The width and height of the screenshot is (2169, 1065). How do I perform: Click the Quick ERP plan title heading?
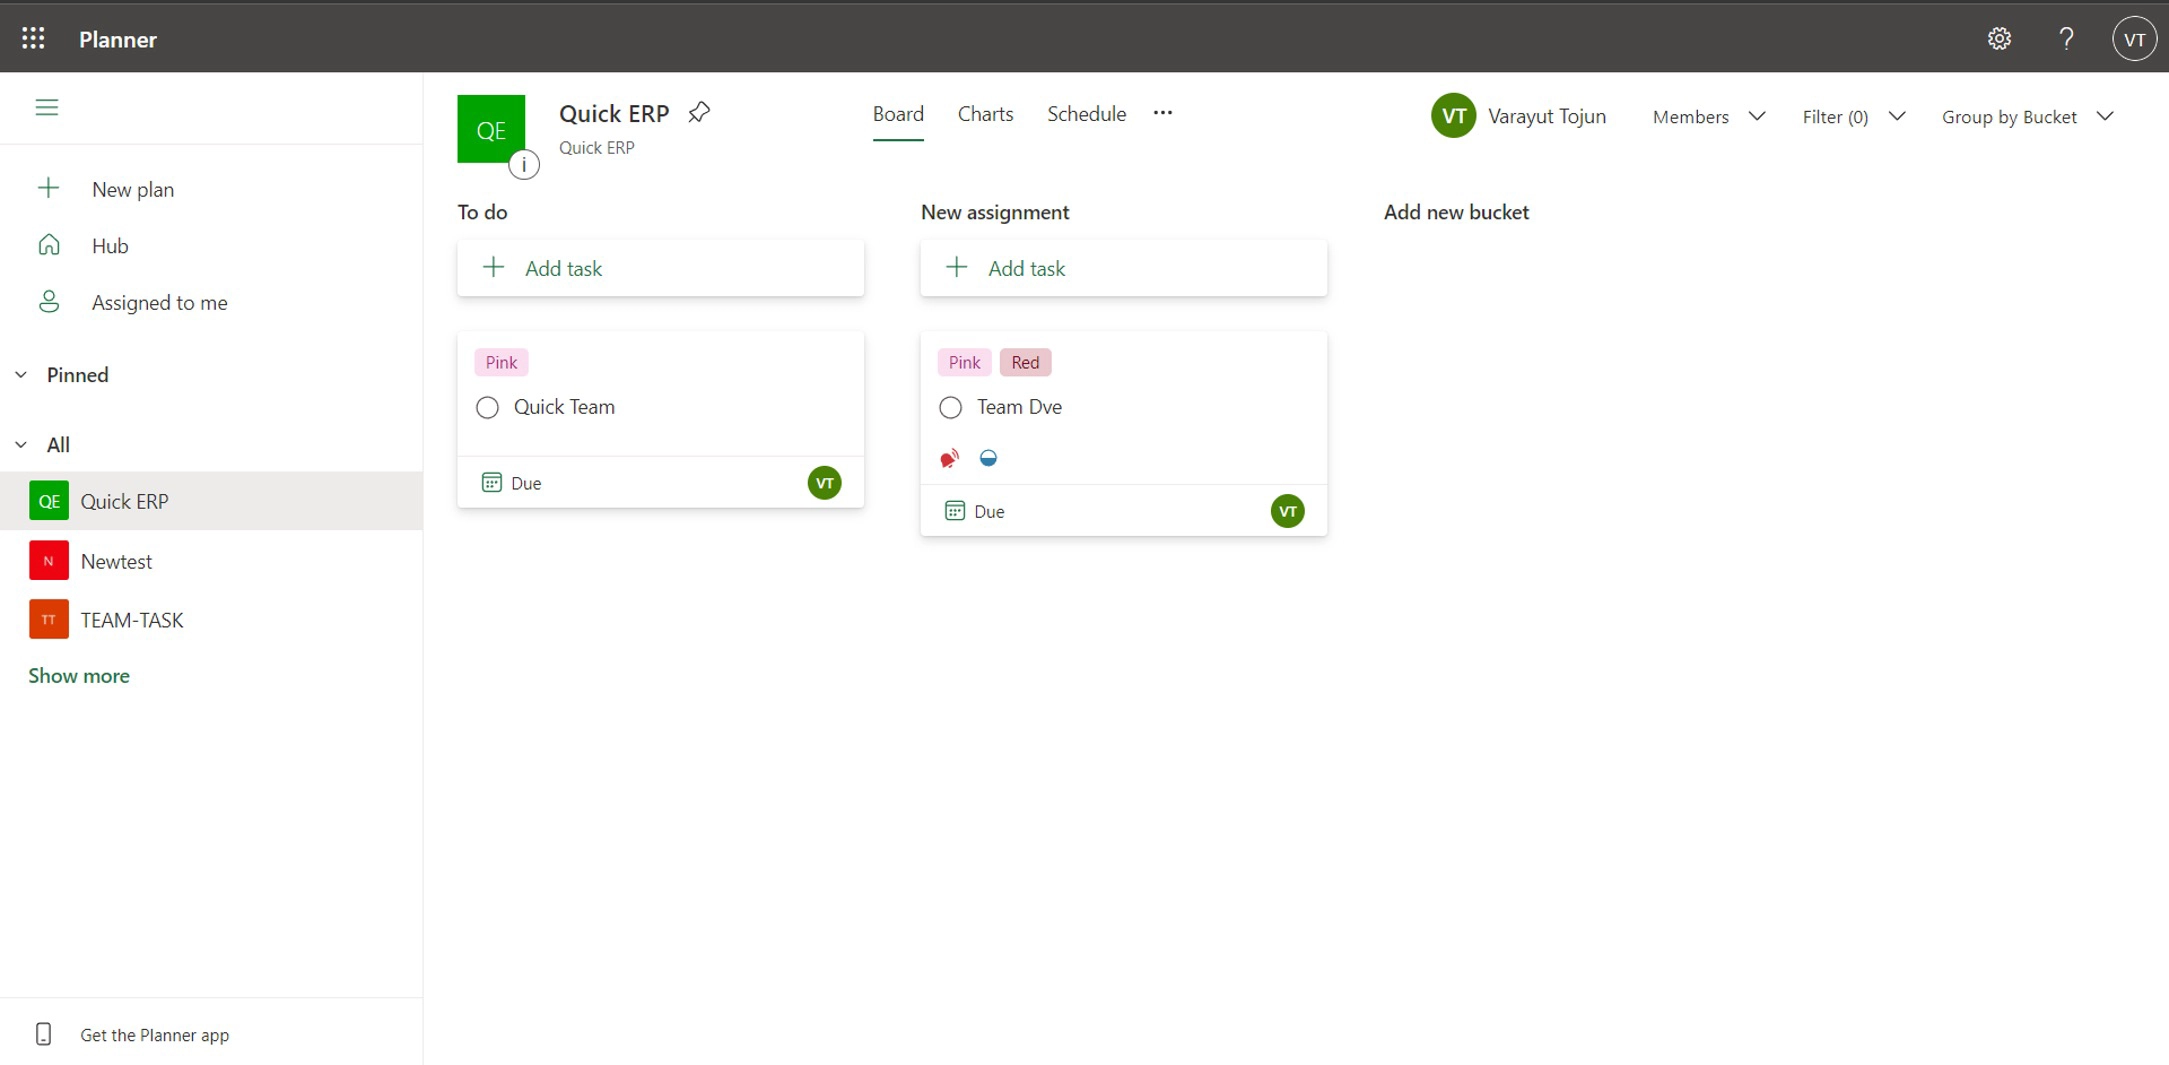[x=614, y=113]
